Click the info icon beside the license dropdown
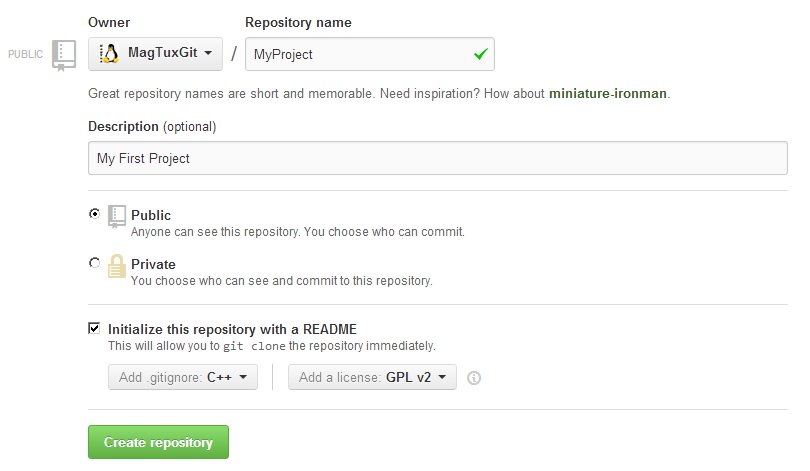 pyautogui.click(x=475, y=378)
